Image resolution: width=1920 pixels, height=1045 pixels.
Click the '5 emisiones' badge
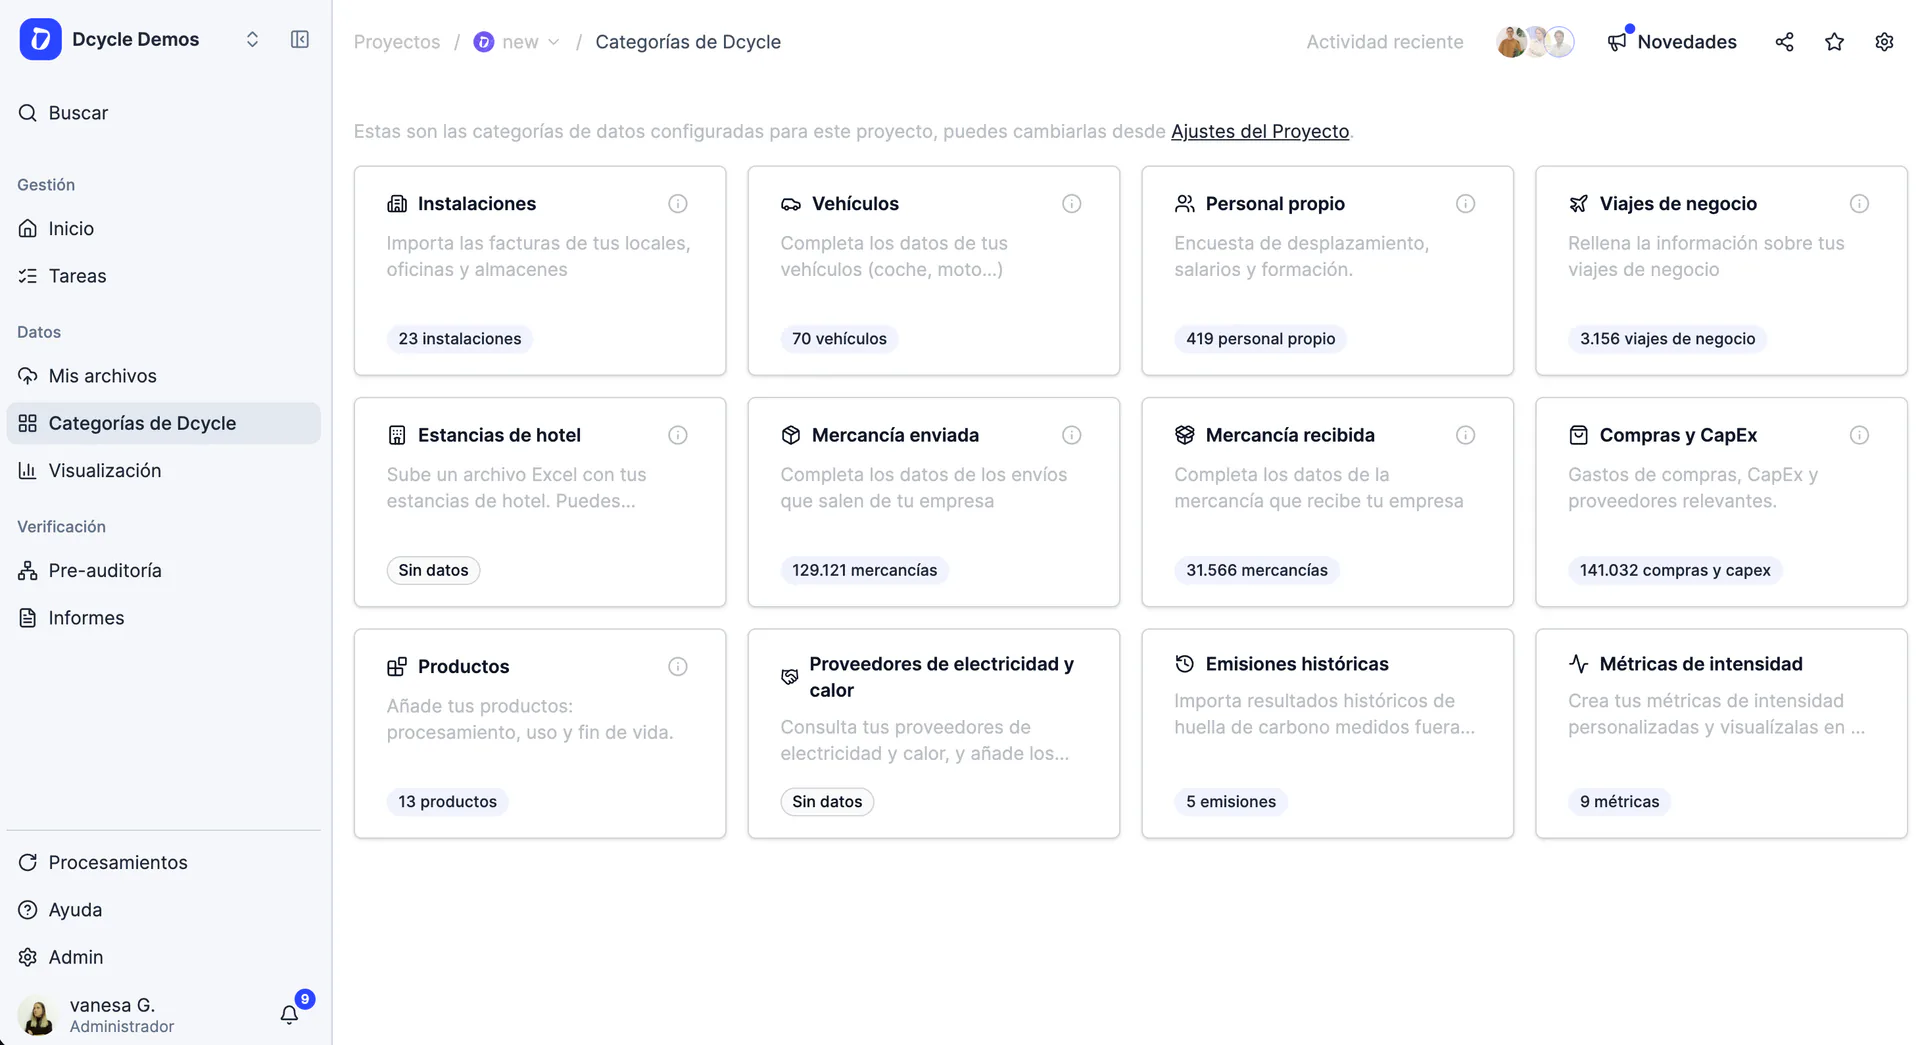point(1230,802)
